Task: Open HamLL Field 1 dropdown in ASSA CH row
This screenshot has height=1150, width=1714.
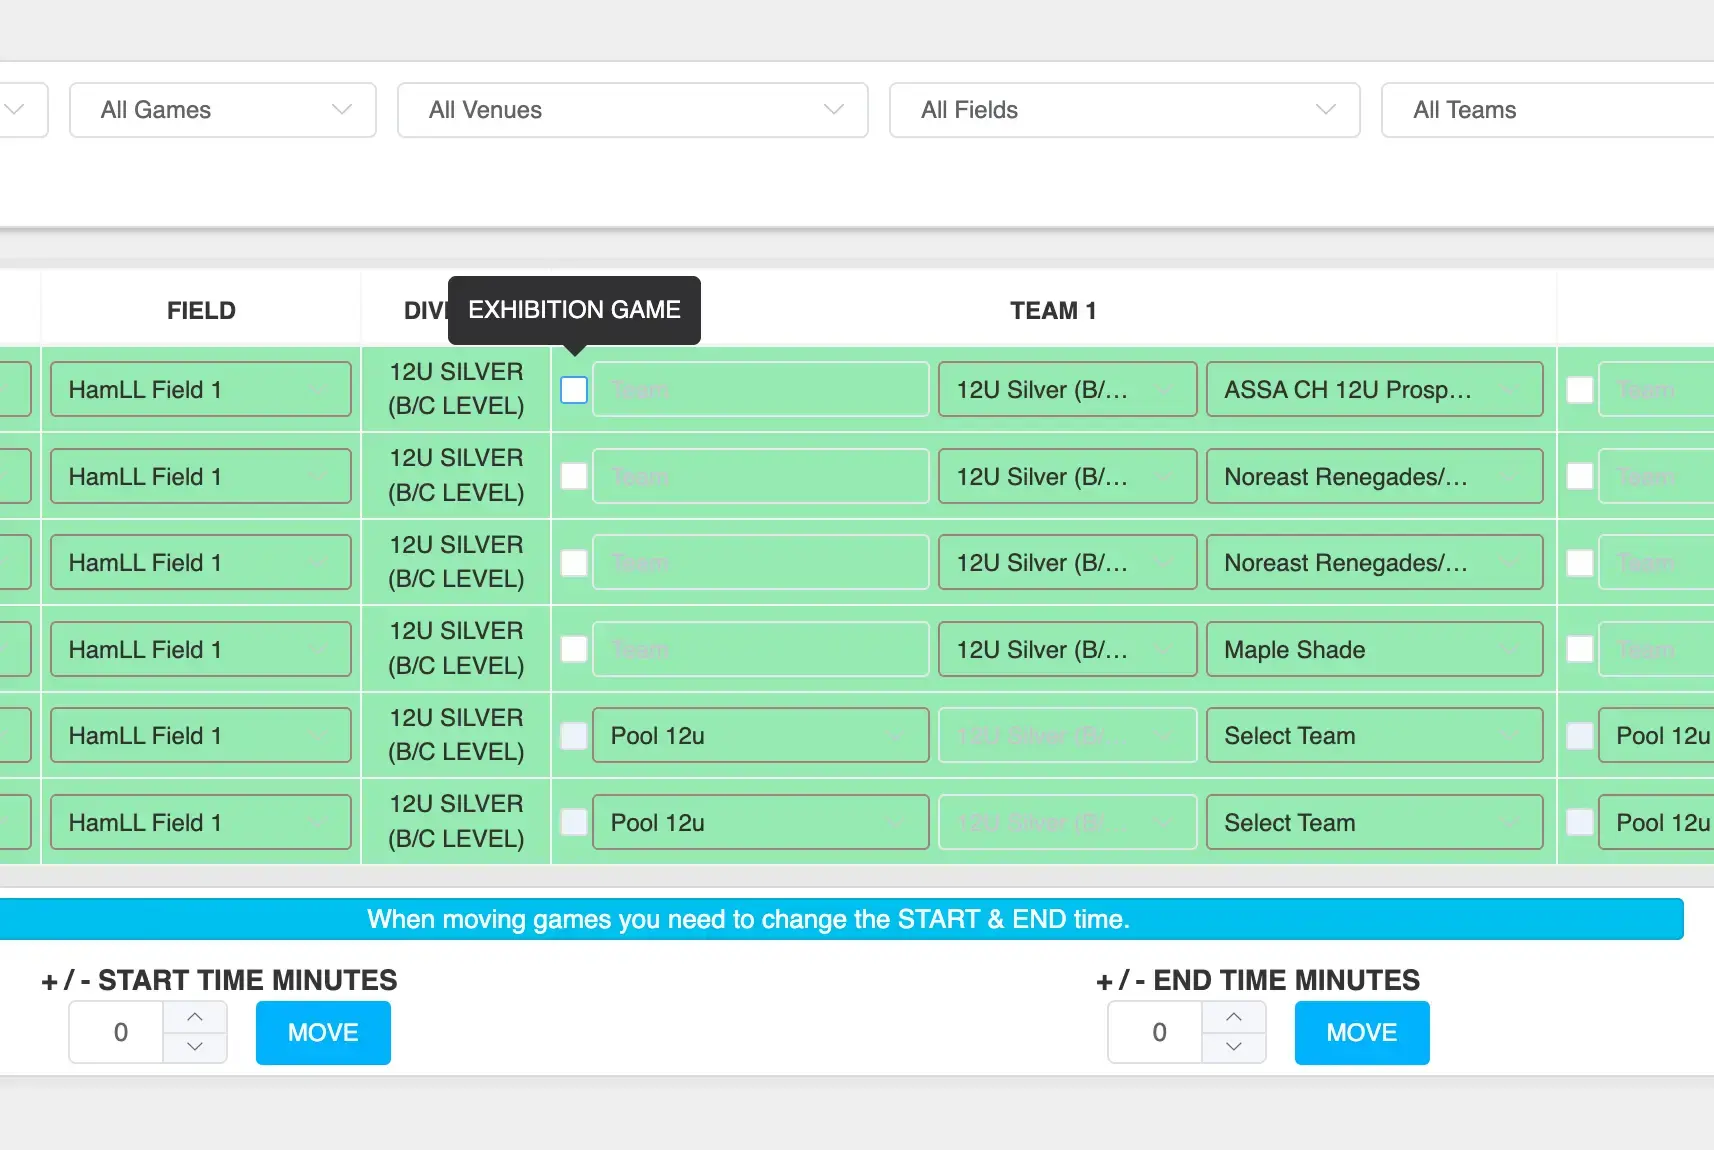Action: (200, 389)
